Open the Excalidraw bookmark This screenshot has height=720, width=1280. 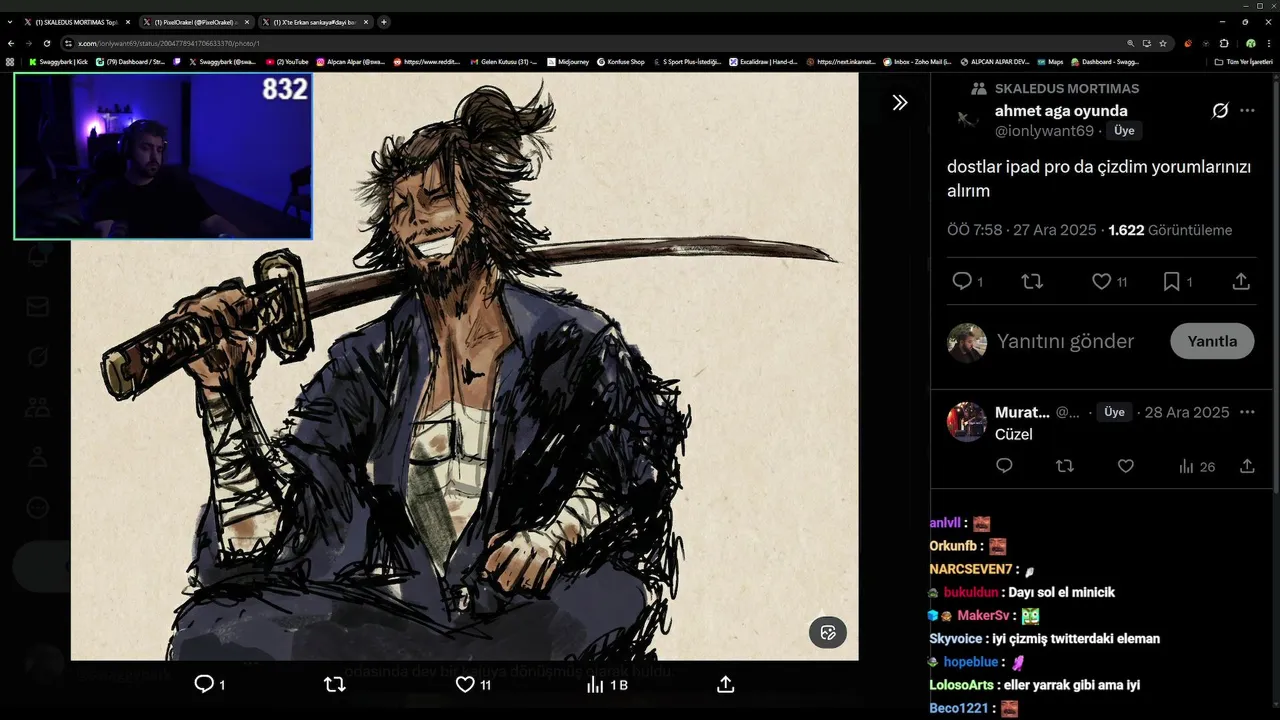tap(764, 62)
